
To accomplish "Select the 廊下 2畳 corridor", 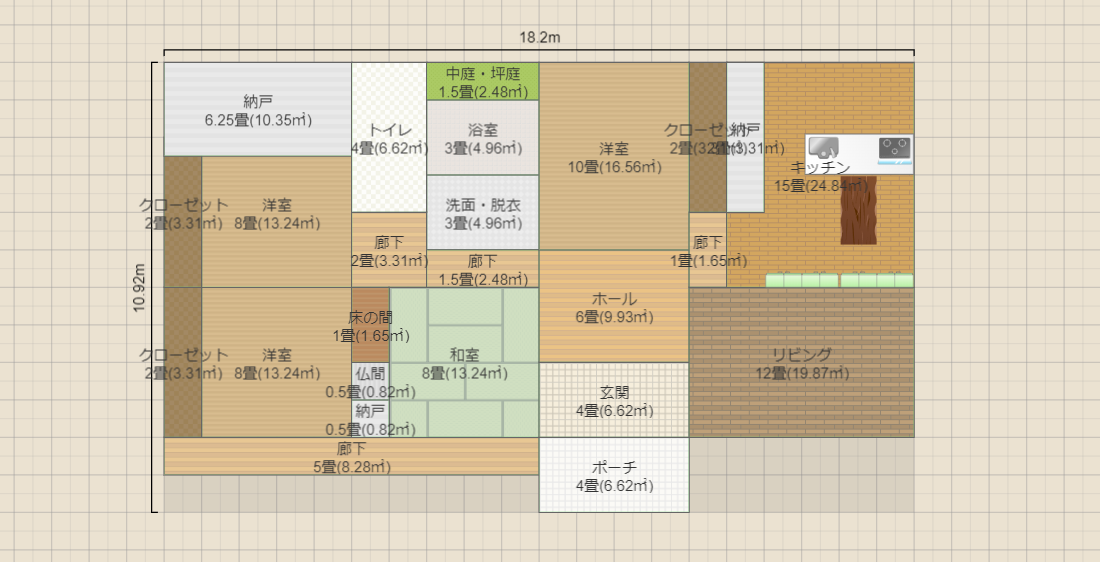I will [389, 250].
